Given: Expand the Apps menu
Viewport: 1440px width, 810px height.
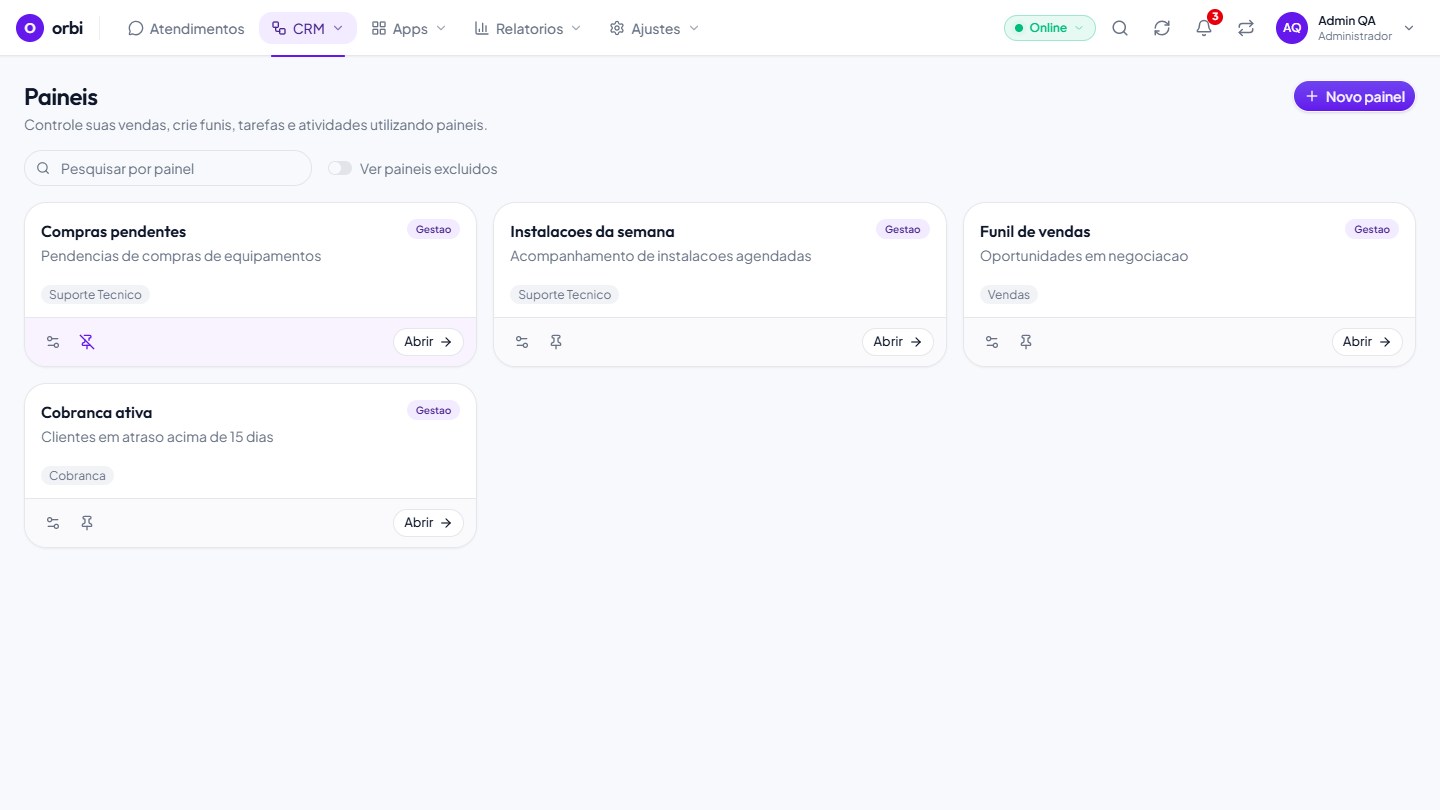Looking at the screenshot, I should (x=409, y=28).
